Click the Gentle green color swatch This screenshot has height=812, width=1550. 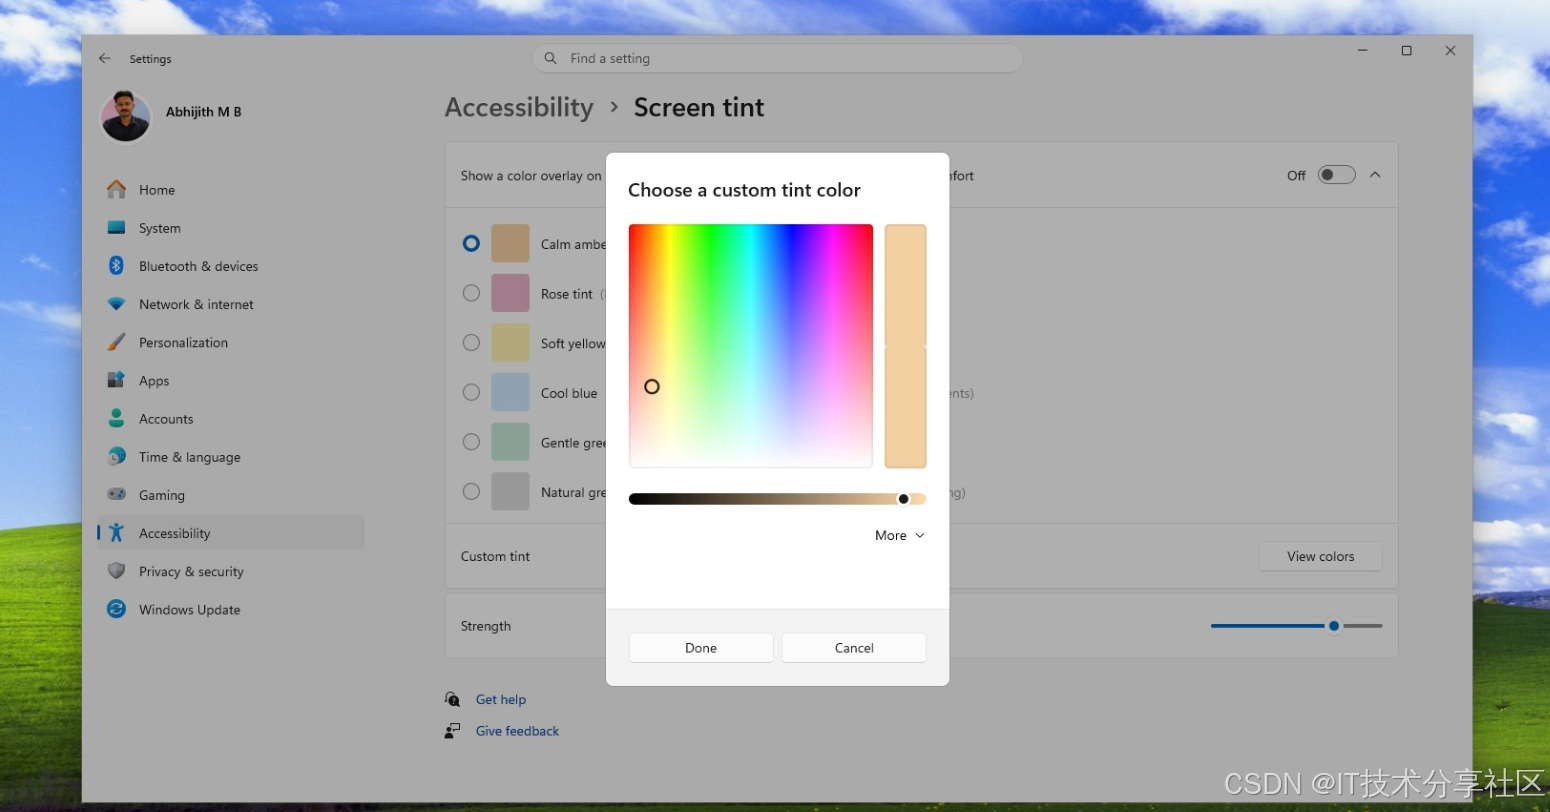click(510, 441)
